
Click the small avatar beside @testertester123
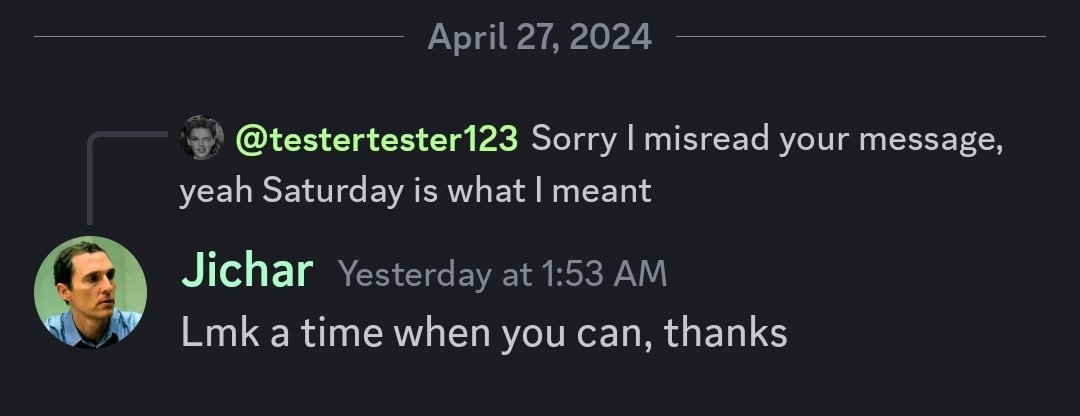tap(201, 138)
